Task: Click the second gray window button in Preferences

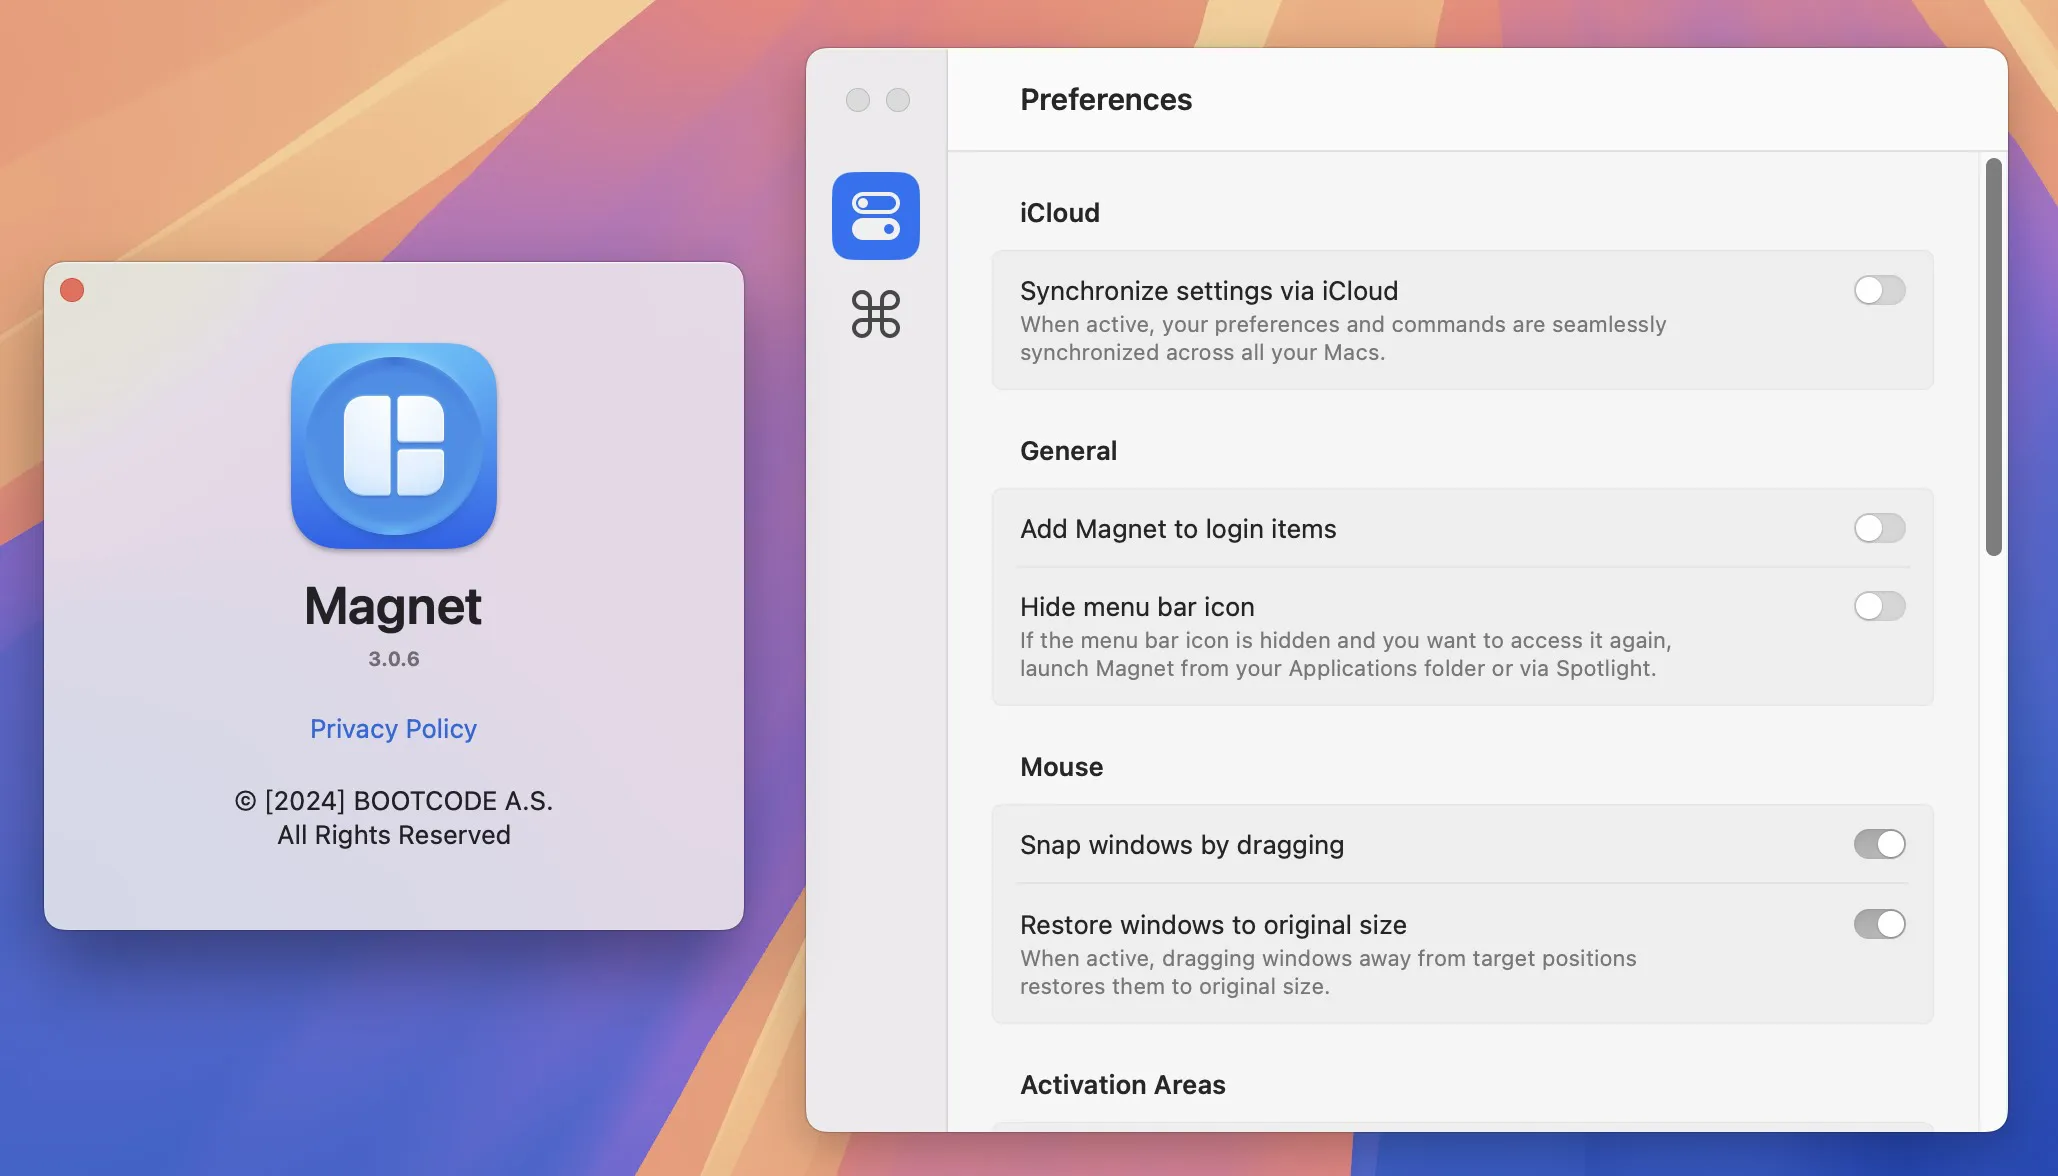Action: [898, 100]
